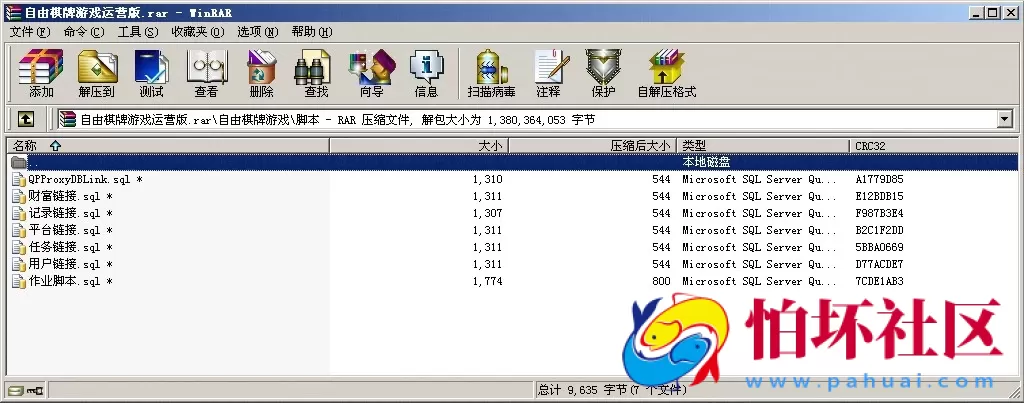The height and width of the screenshot is (403, 1024).
Task: Go up one folder level button
Action: click(x=25, y=119)
